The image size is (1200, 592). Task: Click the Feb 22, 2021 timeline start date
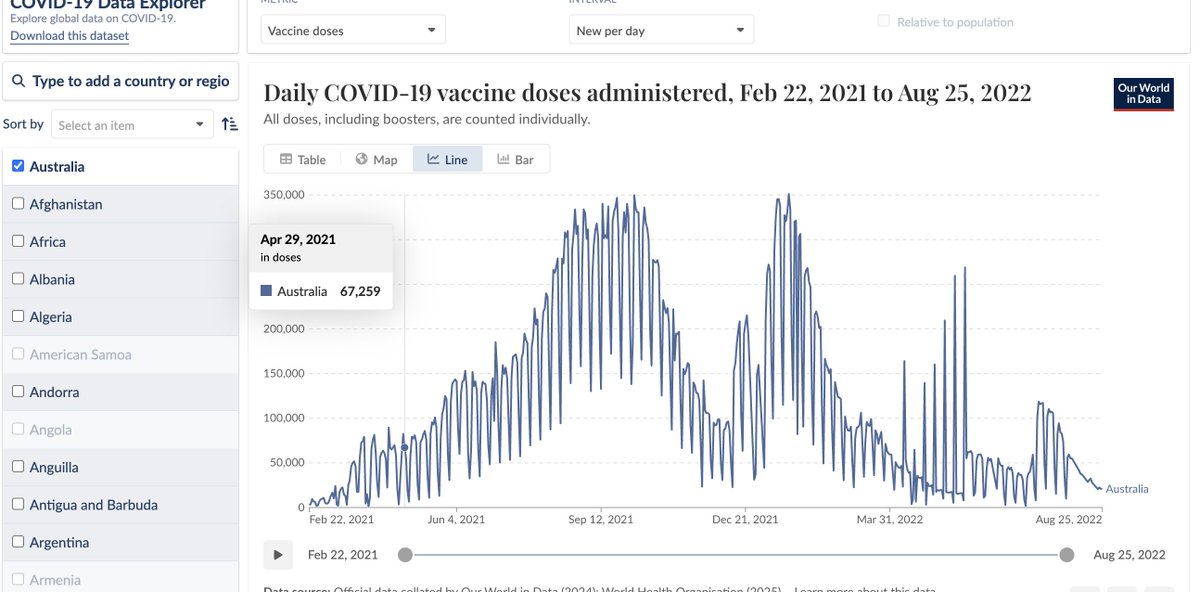tap(343, 555)
